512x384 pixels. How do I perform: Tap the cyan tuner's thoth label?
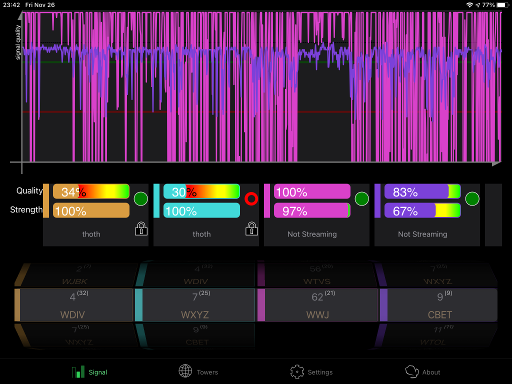[202, 234]
